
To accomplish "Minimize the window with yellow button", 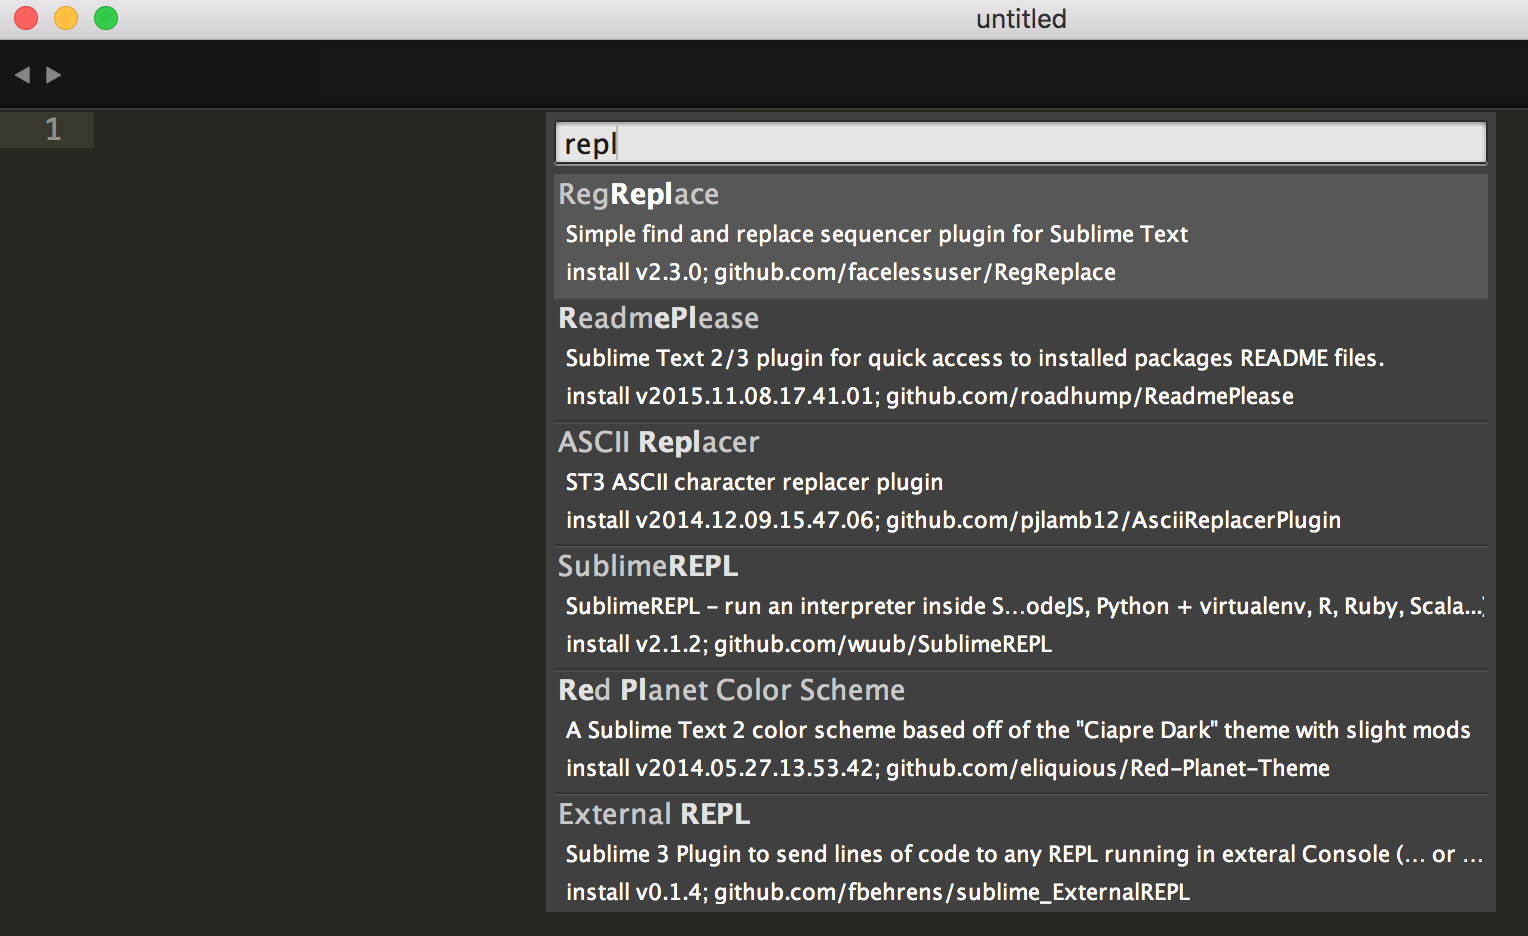I will tap(66, 18).
